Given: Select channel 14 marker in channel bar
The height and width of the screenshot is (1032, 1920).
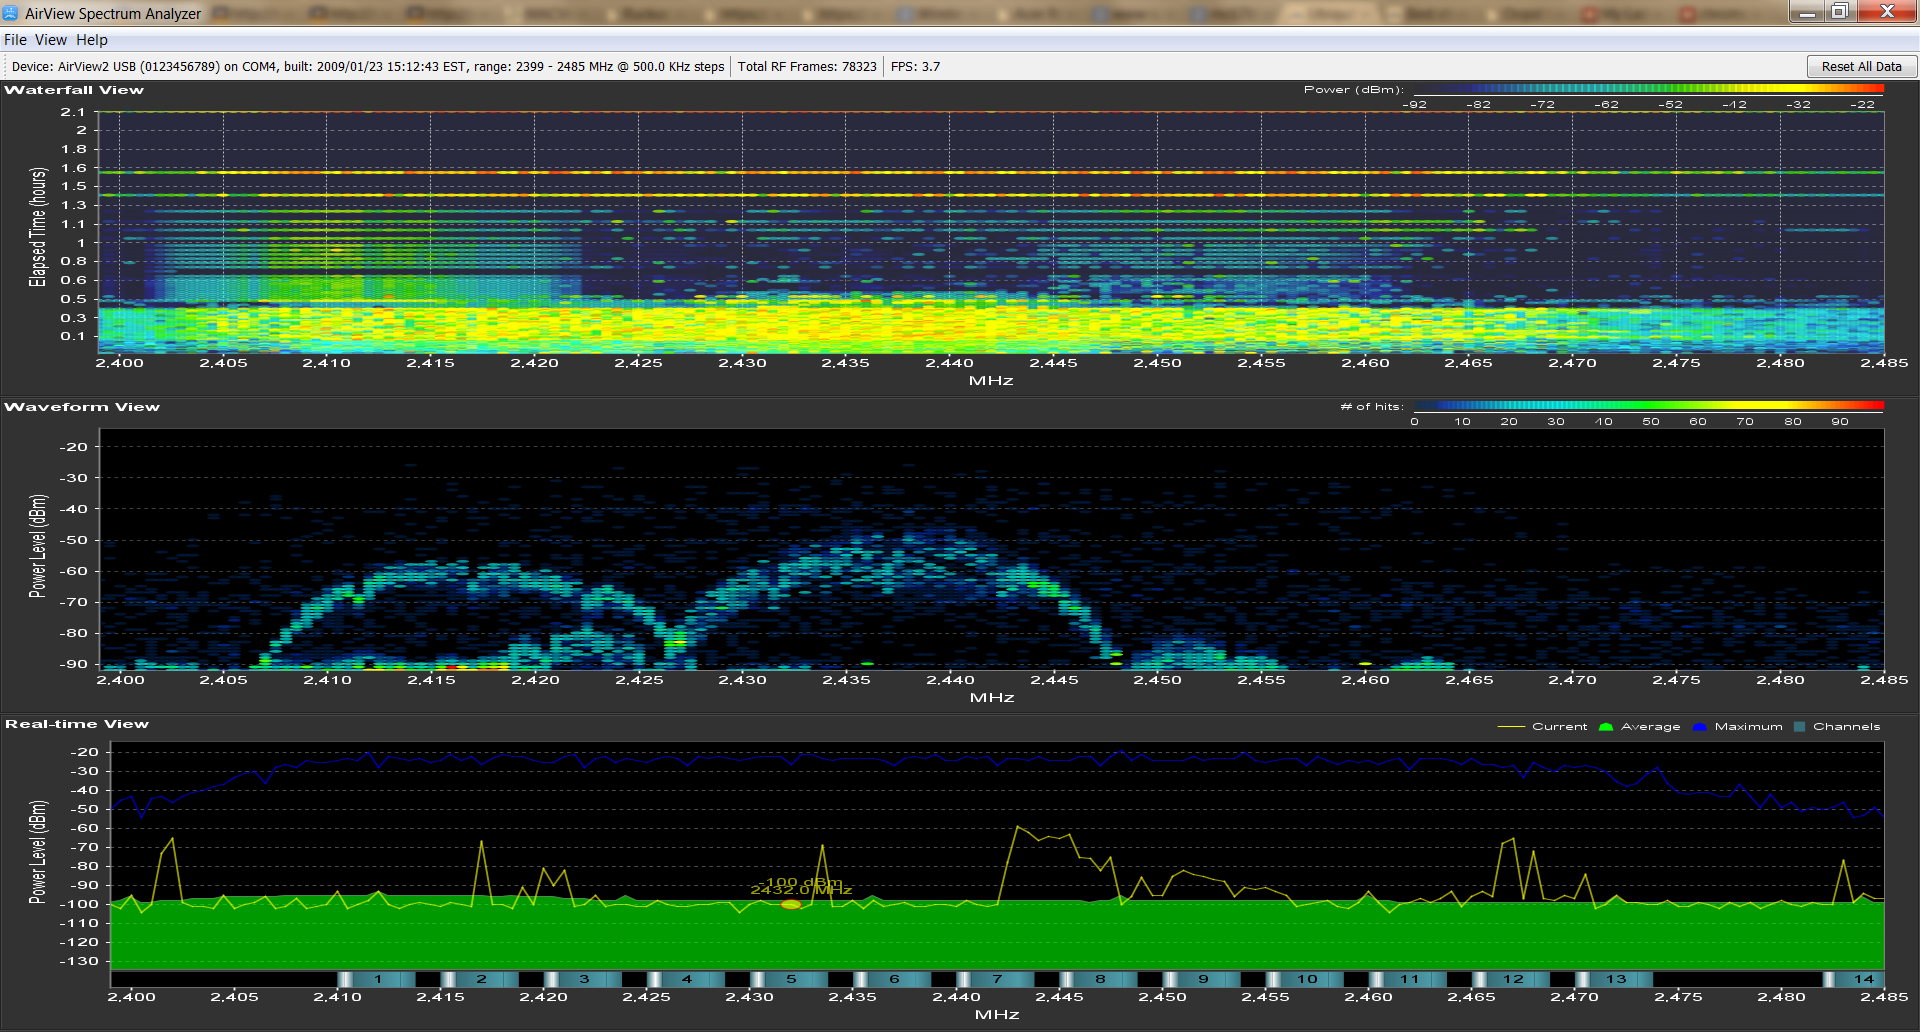Looking at the screenshot, I should pyautogui.click(x=1862, y=979).
